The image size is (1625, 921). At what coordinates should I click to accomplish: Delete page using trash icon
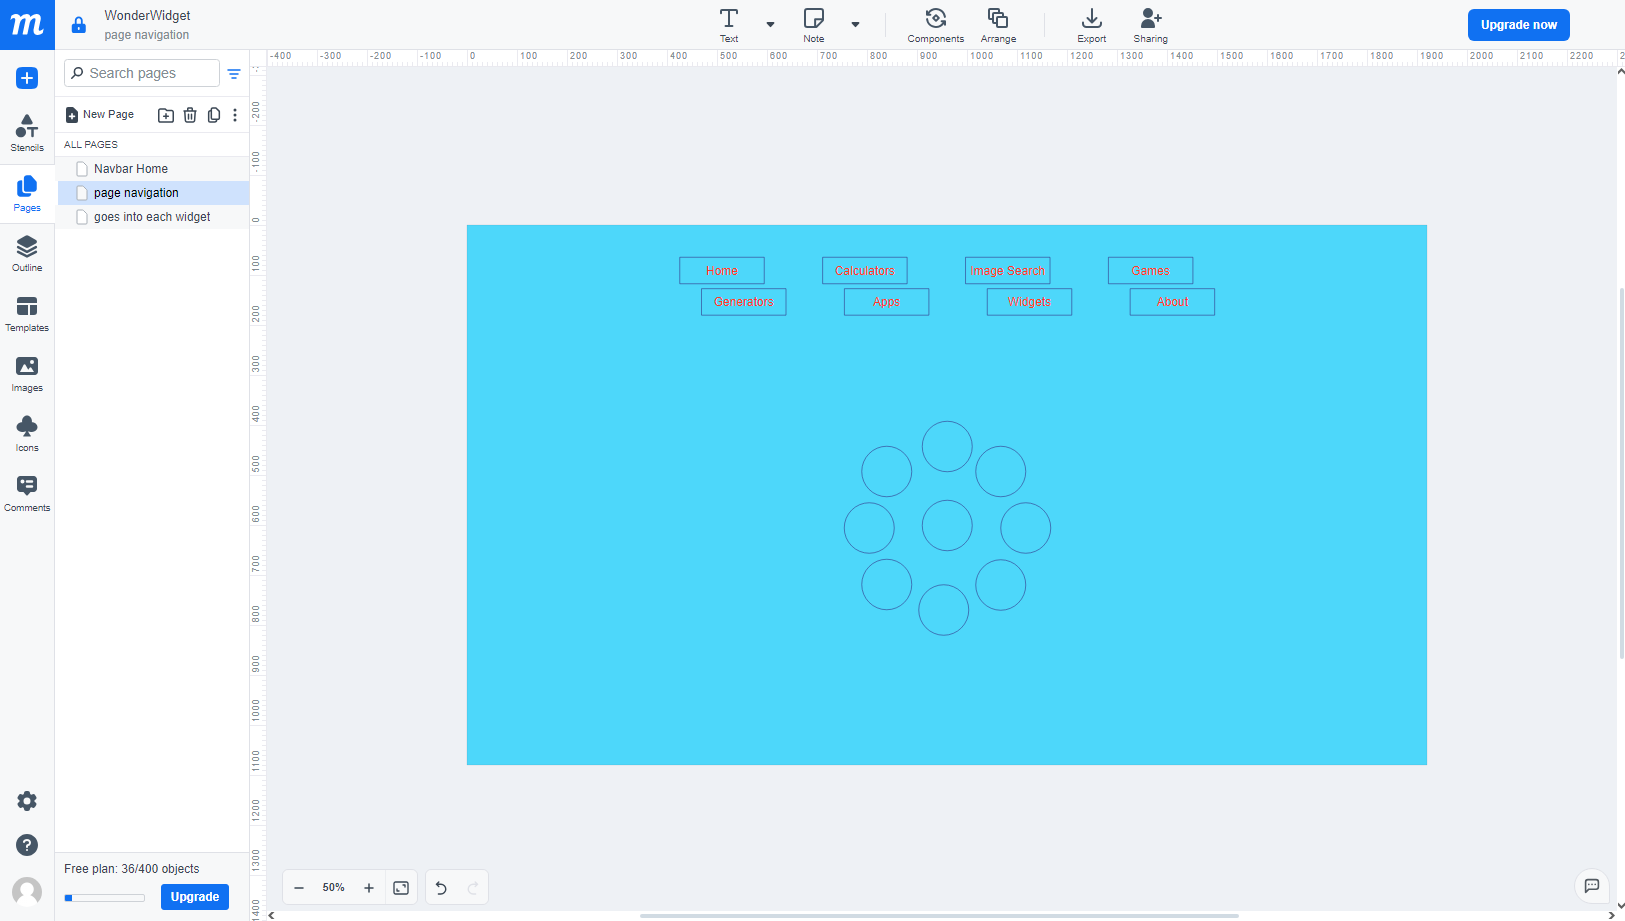(190, 115)
